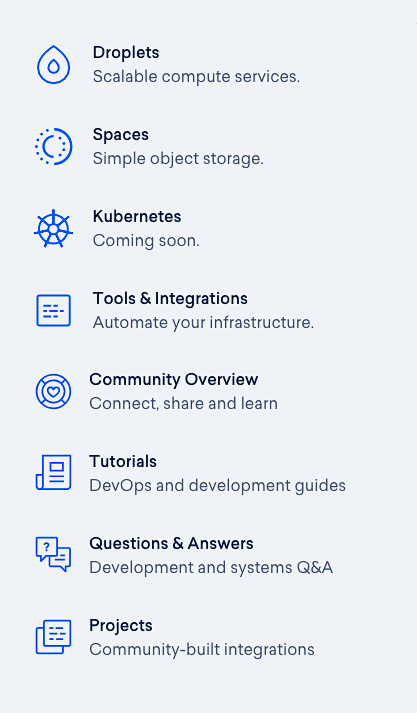Screen dimensions: 417x713
Task: Click the Tutorials document scroll icon
Action: [x=53, y=472]
